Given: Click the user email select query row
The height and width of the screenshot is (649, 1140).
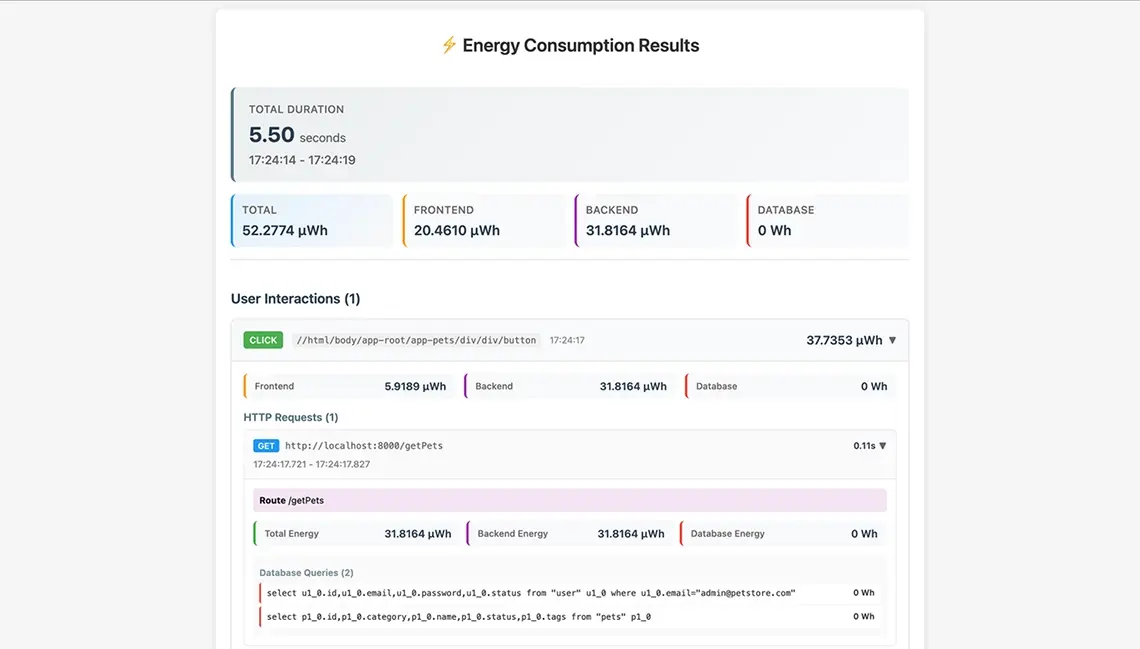Looking at the screenshot, I should tap(570, 593).
